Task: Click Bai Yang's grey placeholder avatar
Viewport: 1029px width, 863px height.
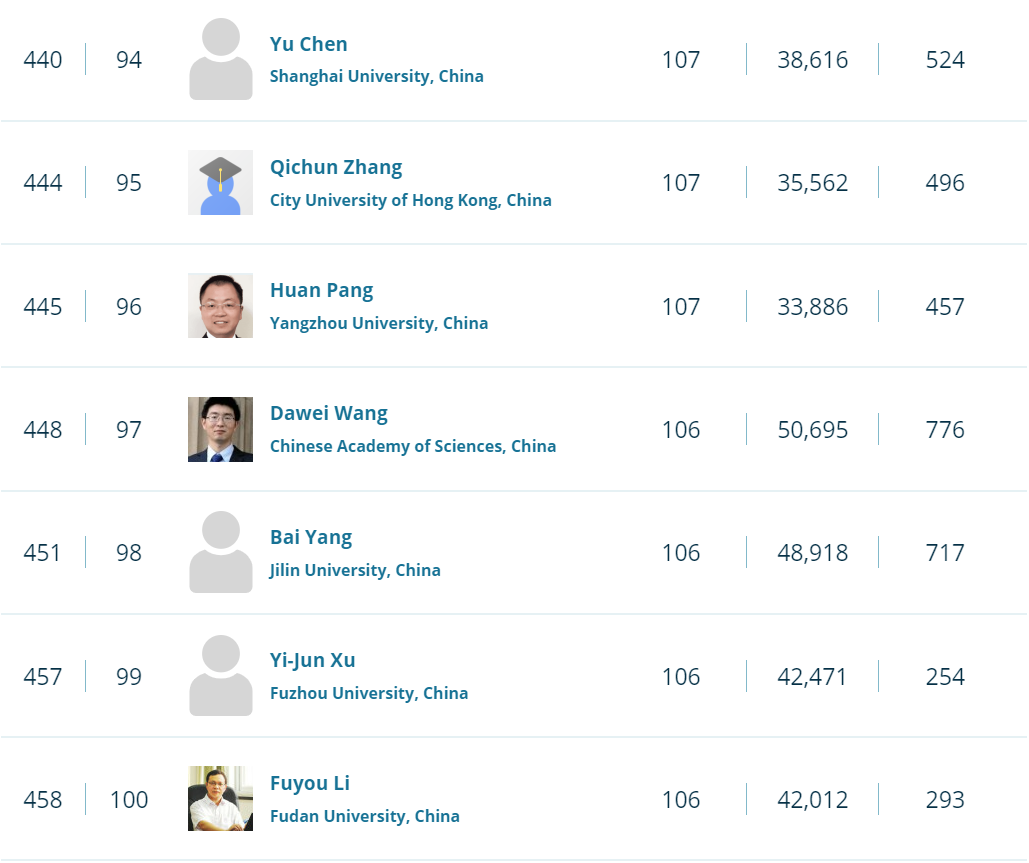Action: [x=220, y=553]
